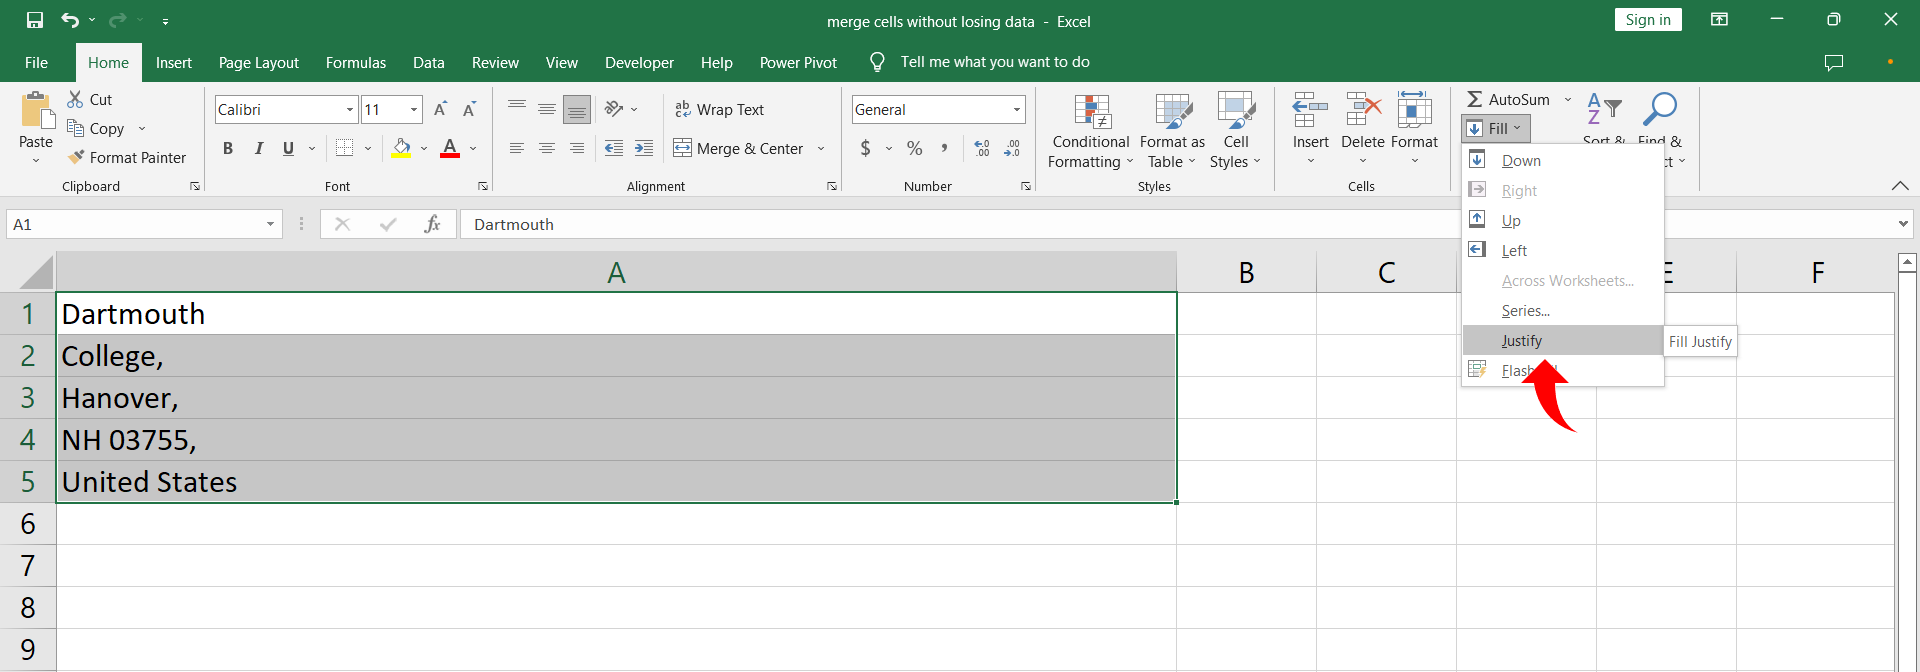
Task: Open the Insert ribbon tab
Action: 174,62
